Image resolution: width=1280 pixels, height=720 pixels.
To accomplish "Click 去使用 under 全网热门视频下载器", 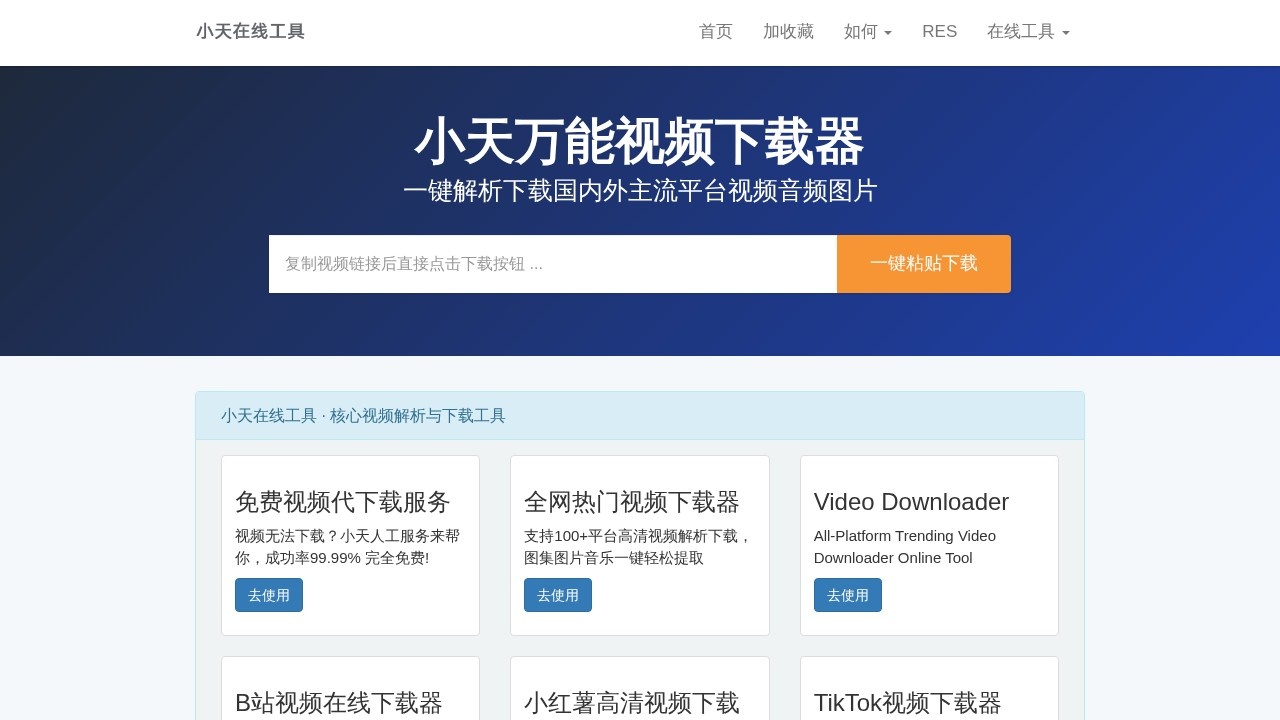I will coord(557,595).
